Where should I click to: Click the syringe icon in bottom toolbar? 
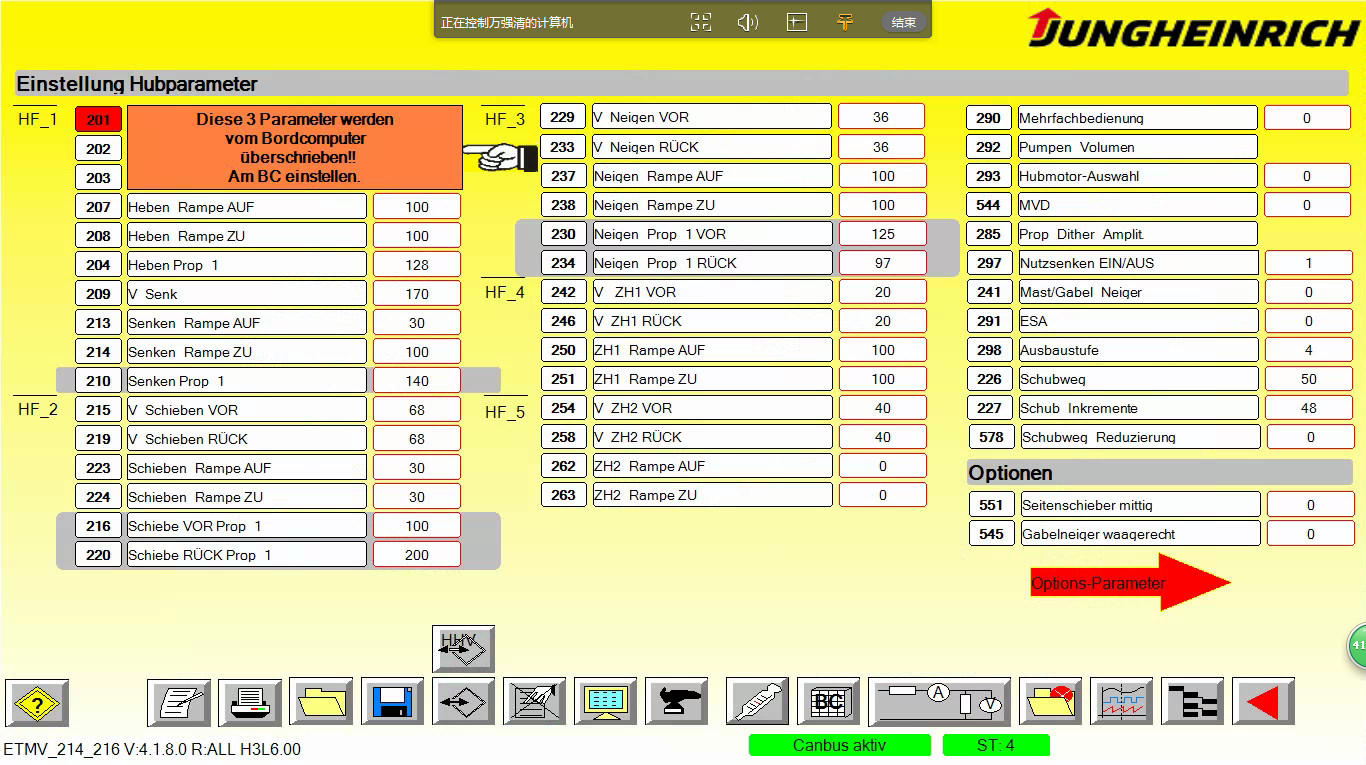pyautogui.click(x=757, y=702)
